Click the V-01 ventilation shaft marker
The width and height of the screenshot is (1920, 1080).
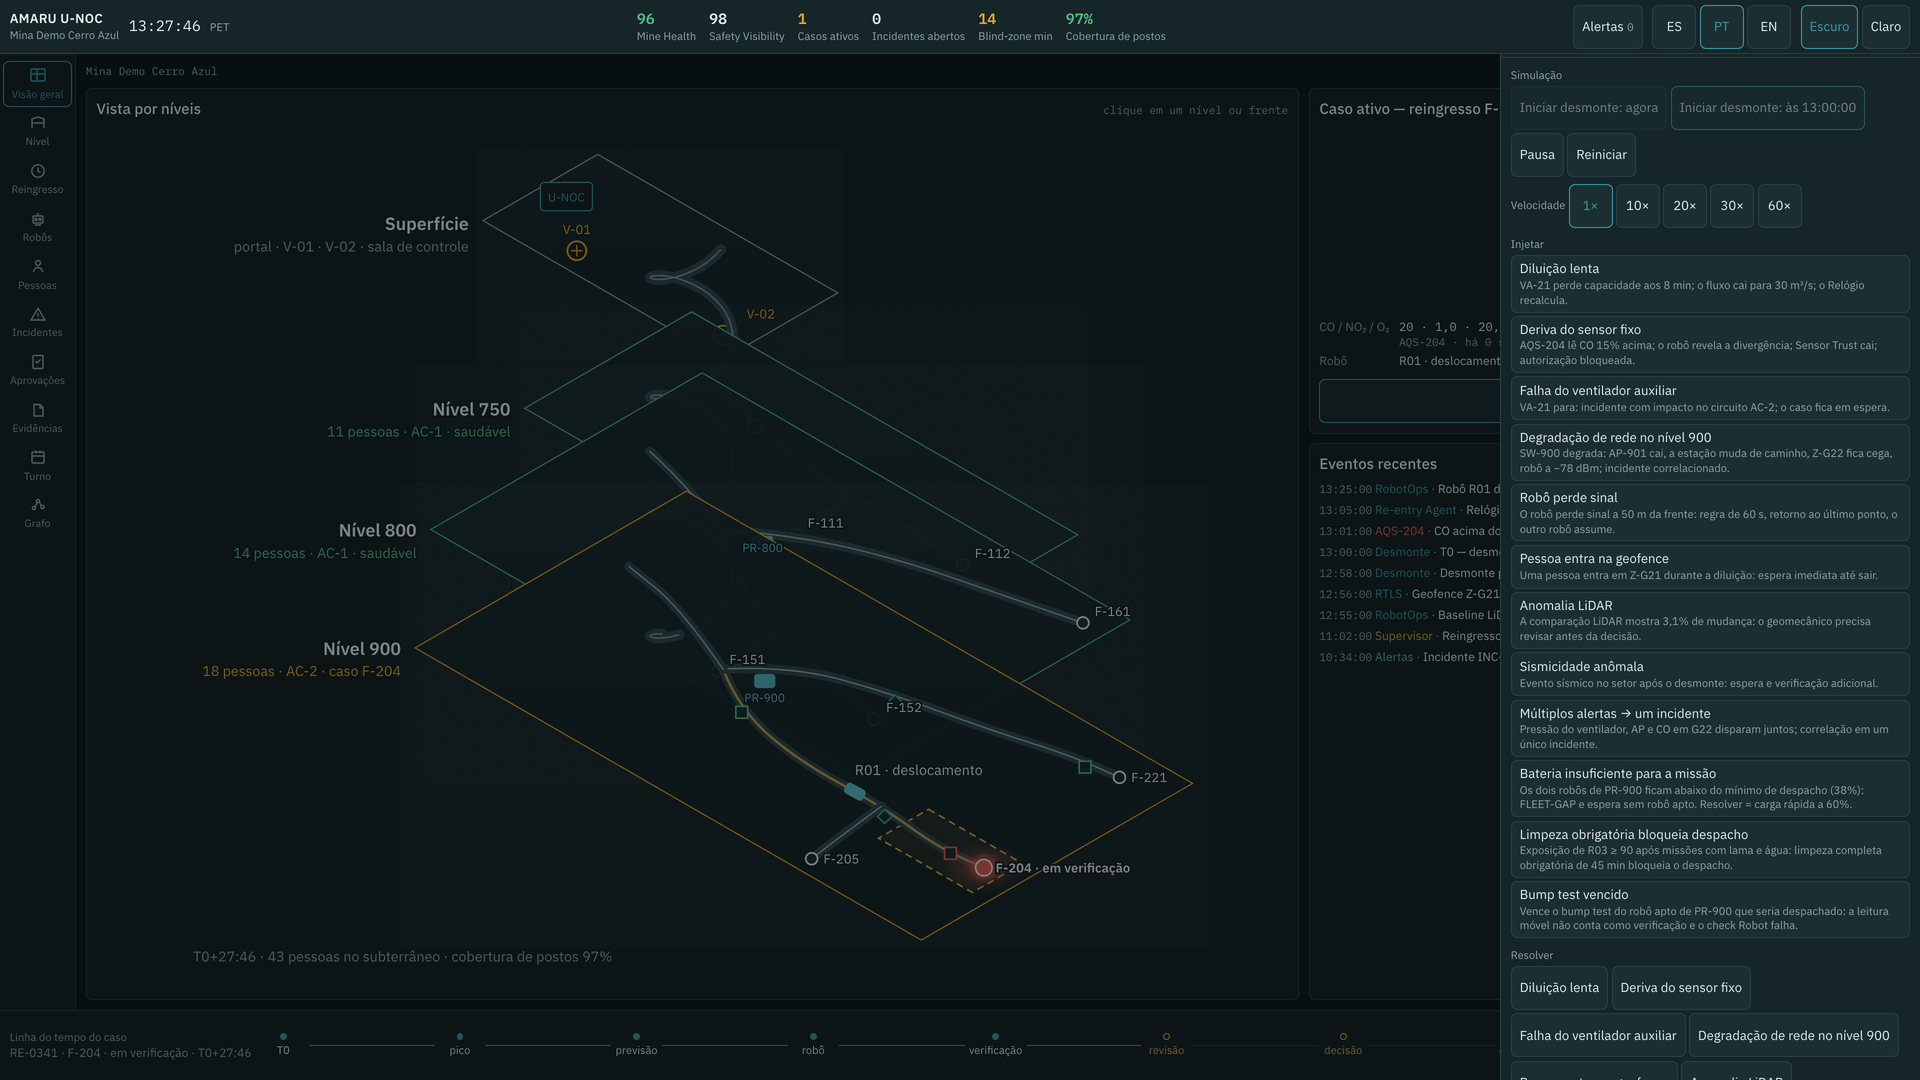pos(577,251)
